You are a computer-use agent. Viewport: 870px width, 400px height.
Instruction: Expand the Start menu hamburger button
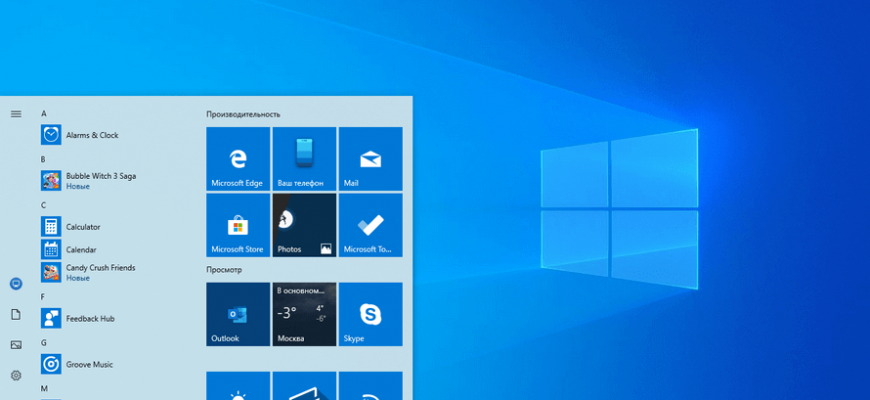16,114
